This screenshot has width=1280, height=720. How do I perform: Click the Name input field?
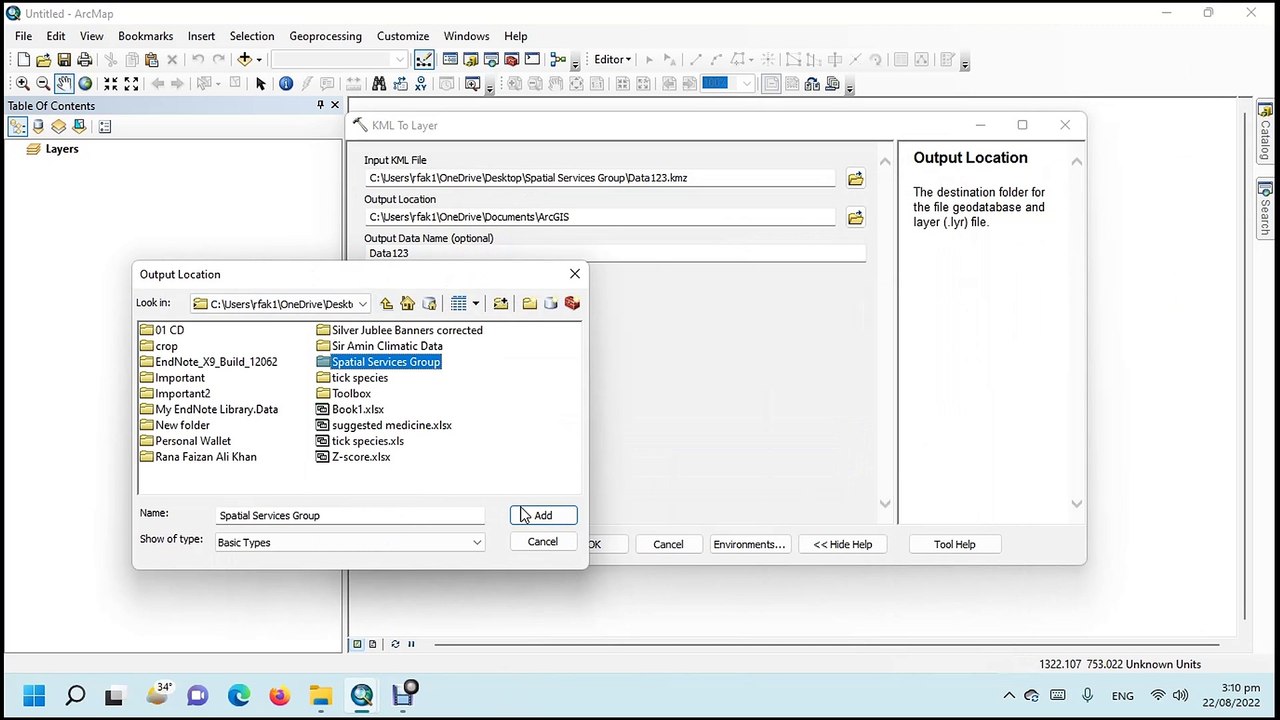[350, 515]
